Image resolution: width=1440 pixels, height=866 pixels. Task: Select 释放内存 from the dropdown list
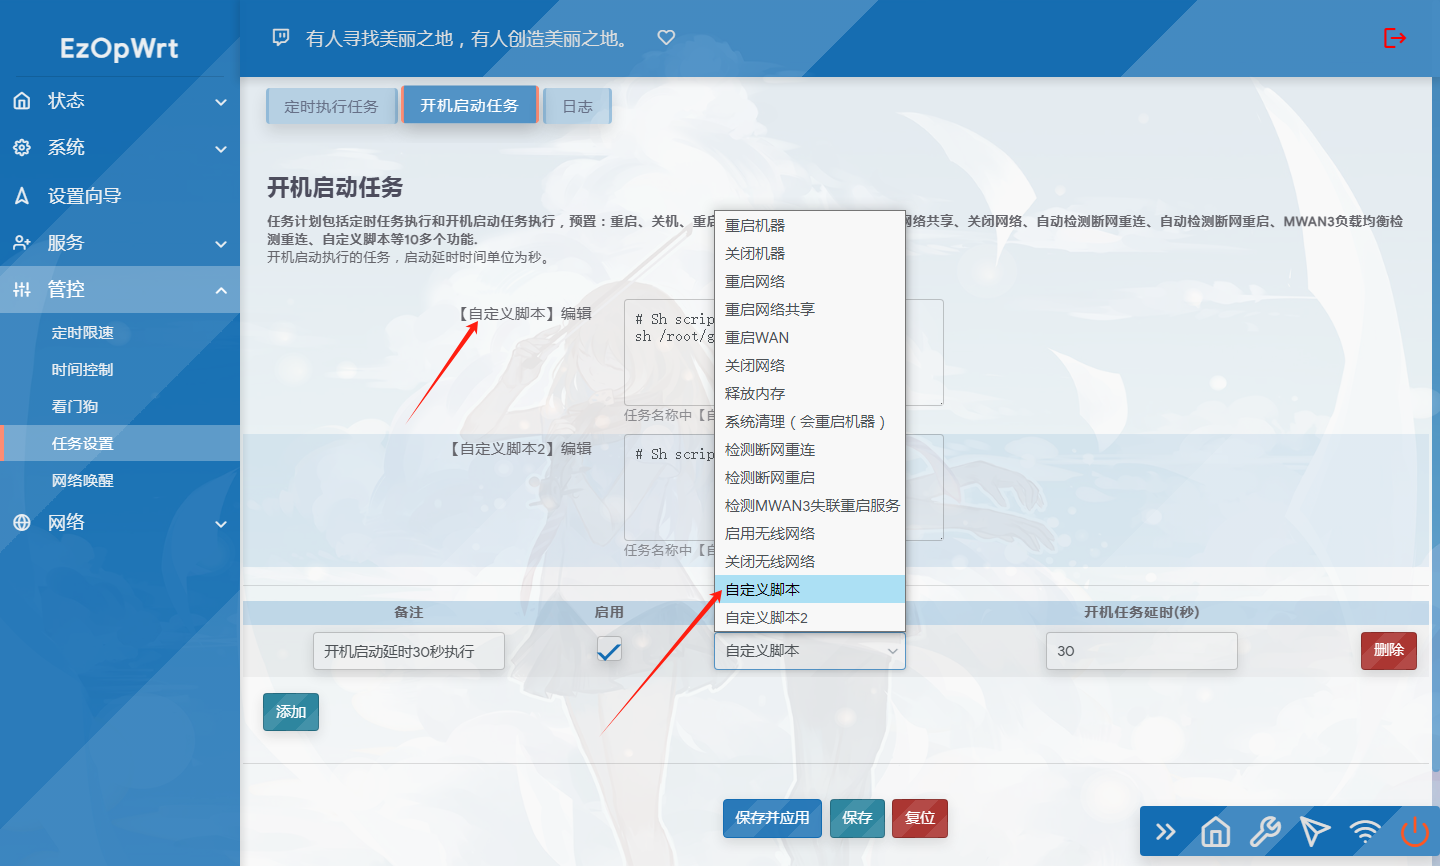pos(810,394)
